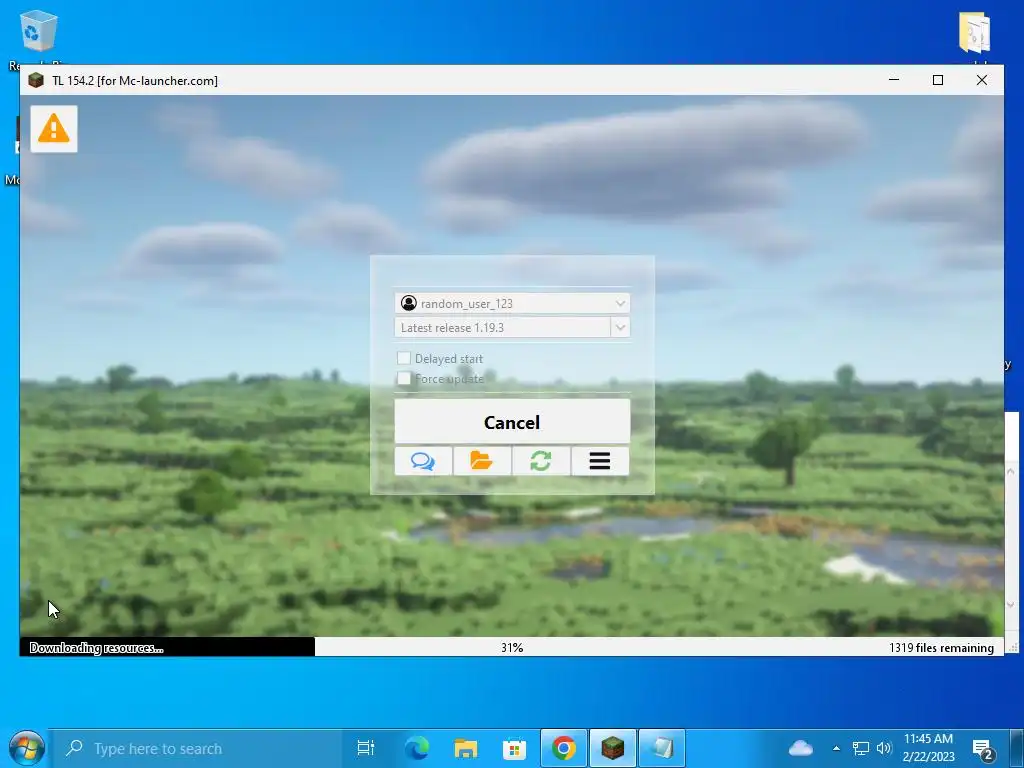Screen dimensions: 1024x768
Task: Click the window resize grip in status bar
Action: [x=1013, y=647]
